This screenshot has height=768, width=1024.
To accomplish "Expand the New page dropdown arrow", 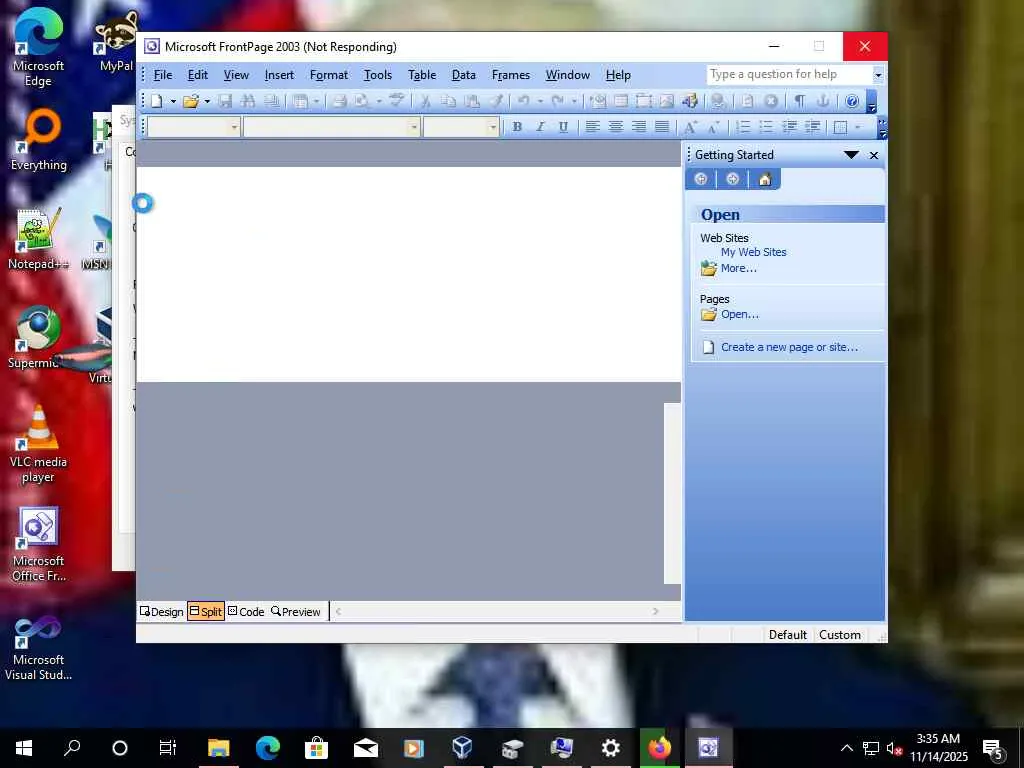I will (173, 101).
